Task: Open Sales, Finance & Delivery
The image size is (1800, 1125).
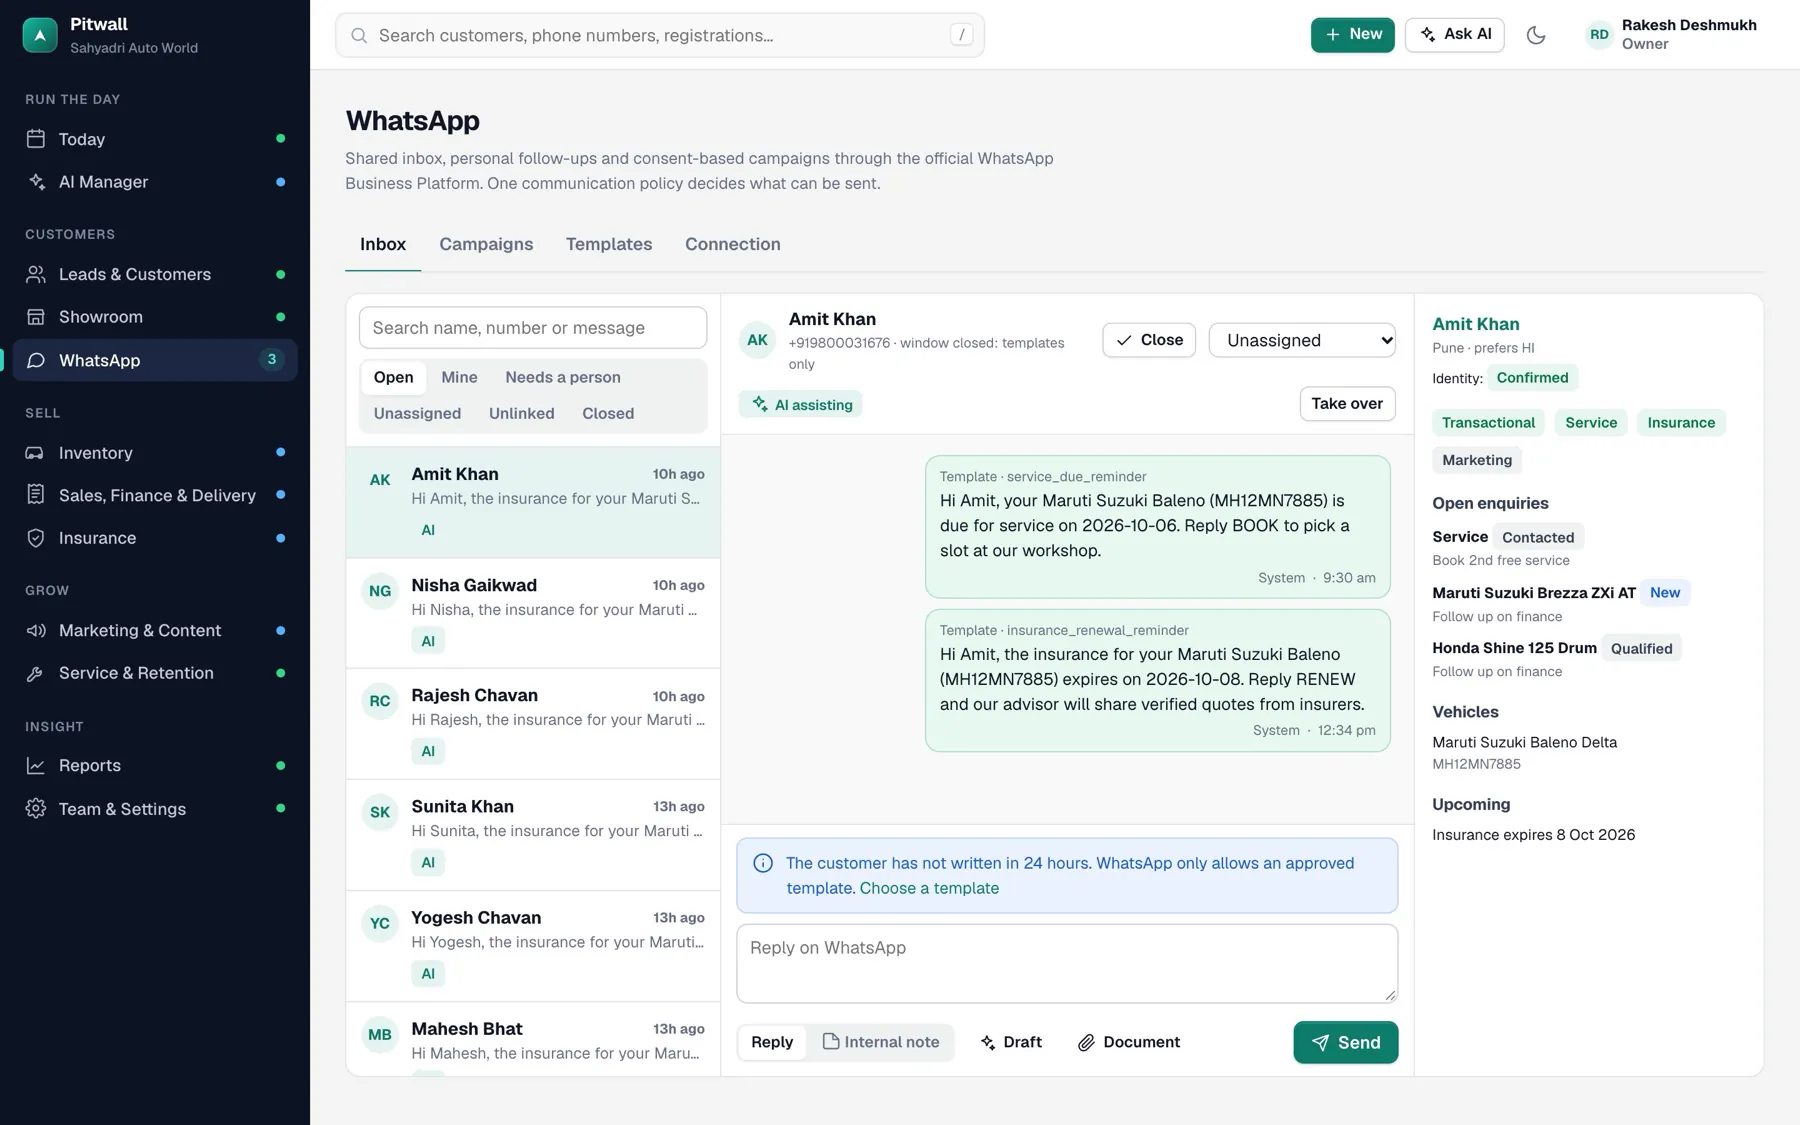Action: [x=155, y=495]
